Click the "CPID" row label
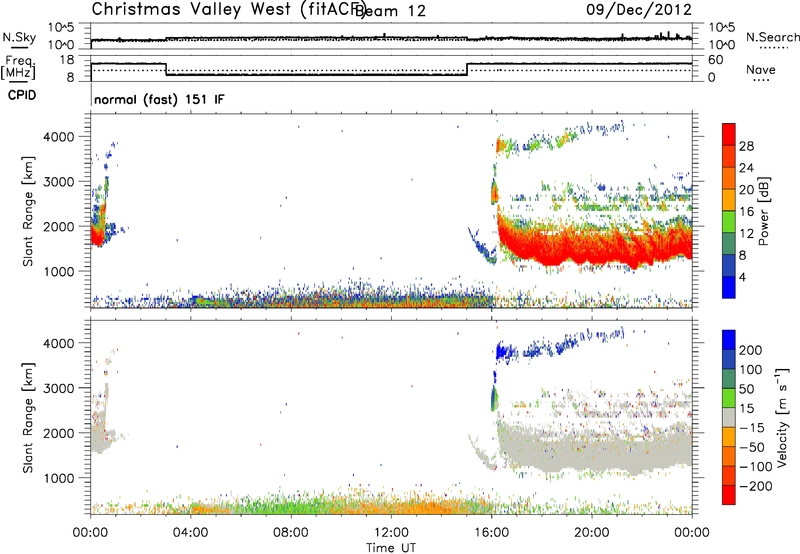Image resolution: width=800 pixels, height=554 pixels. (x=22, y=95)
